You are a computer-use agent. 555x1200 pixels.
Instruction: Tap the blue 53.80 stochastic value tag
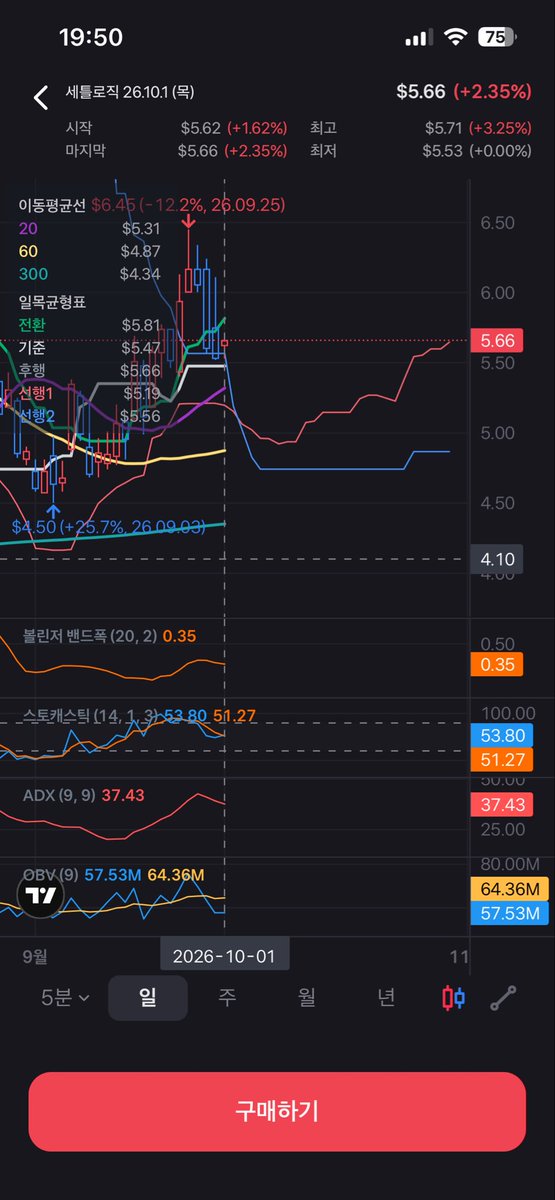click(502, 736)
